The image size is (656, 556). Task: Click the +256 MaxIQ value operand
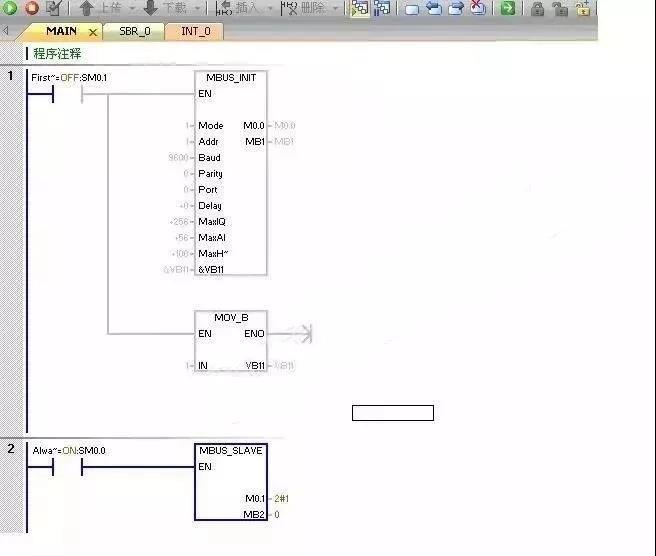pyautogui.click(x=179, y=222)
